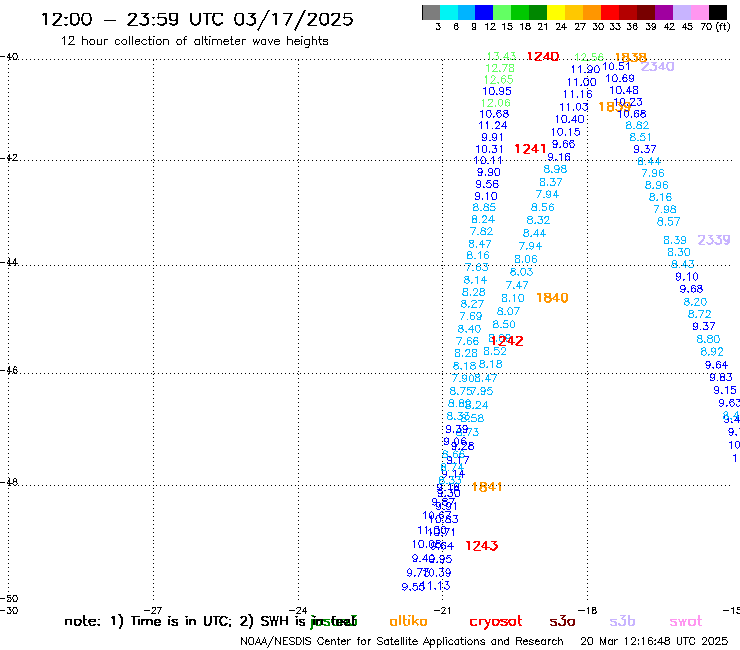Click the NOAA/NESDIS credit line
Image resolution: width=740 pixels, height=650 pixels.
click(x=402, y=642)
